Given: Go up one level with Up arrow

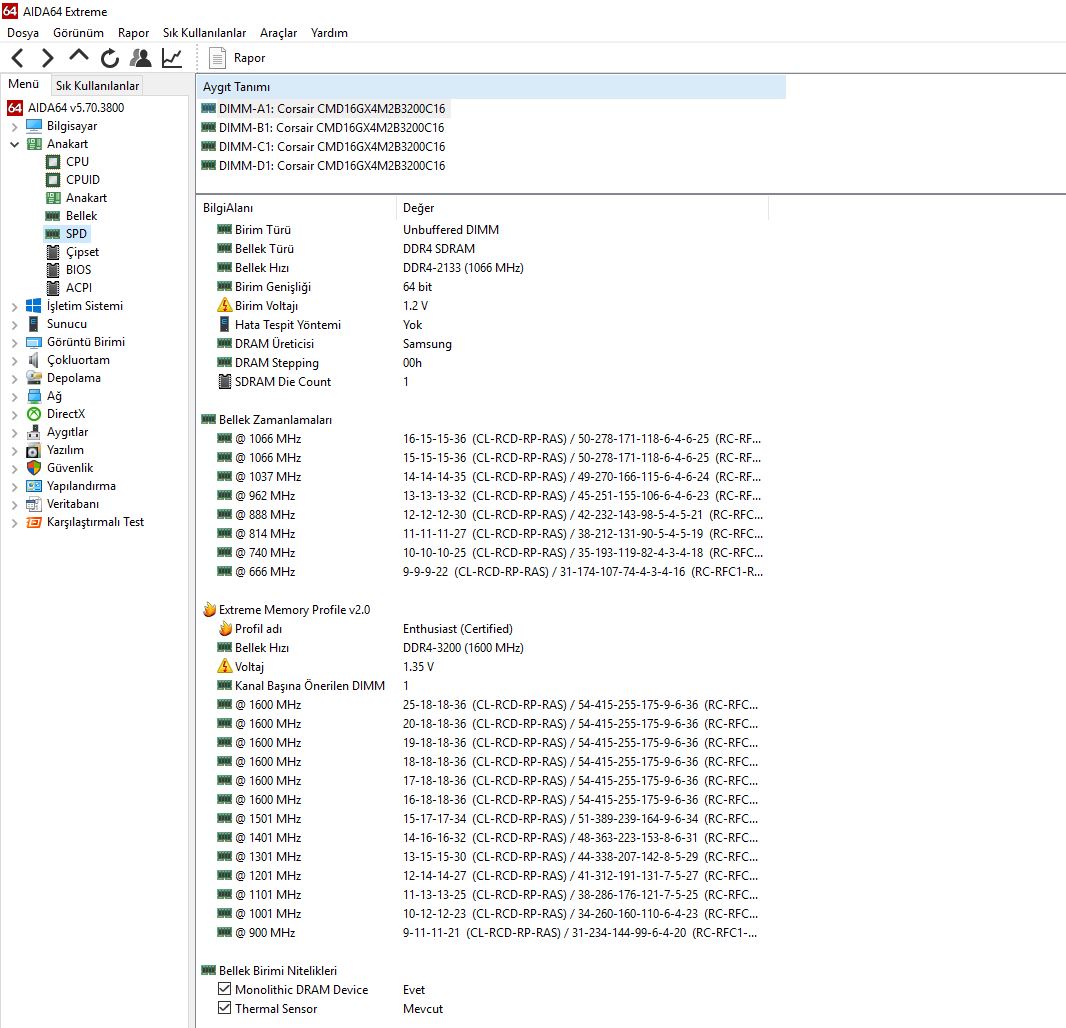Looking at the screenshot, I should [79, 56].
